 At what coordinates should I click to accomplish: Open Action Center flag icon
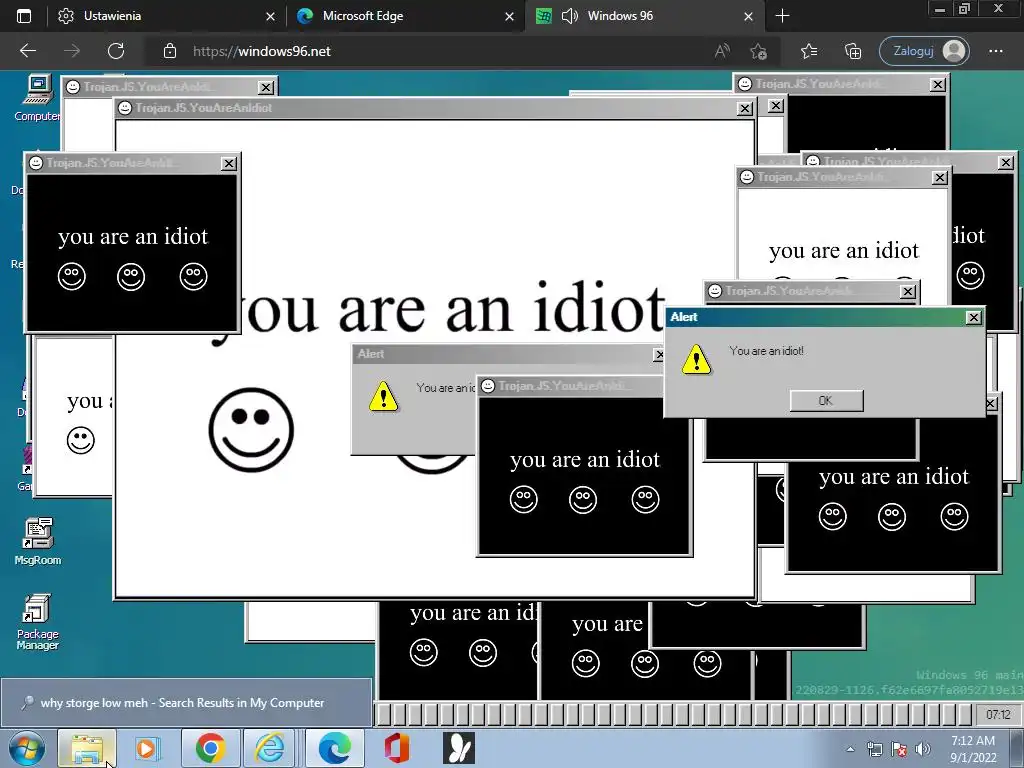tap(899, 749)
